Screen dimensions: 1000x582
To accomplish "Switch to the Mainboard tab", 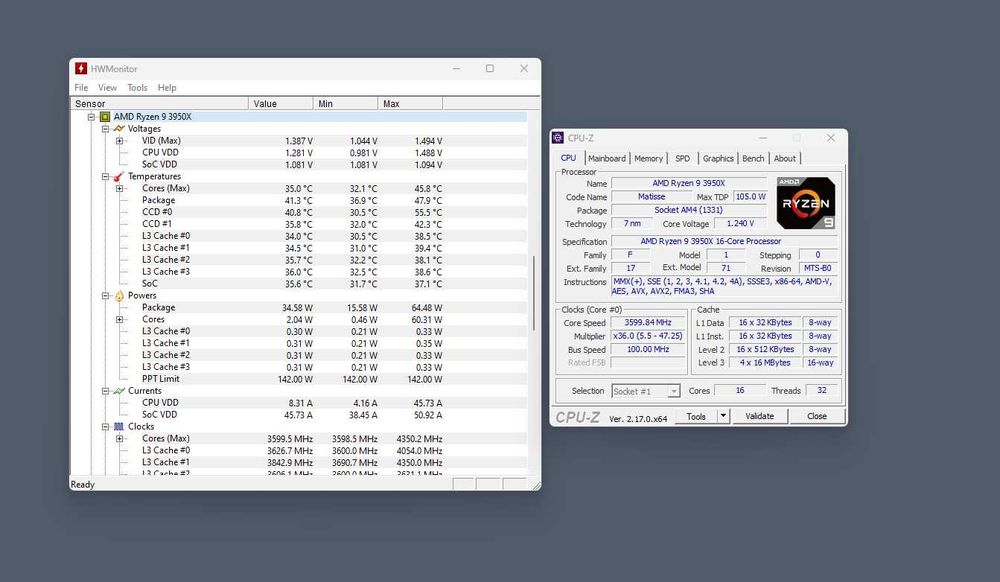I will point(607,158).
